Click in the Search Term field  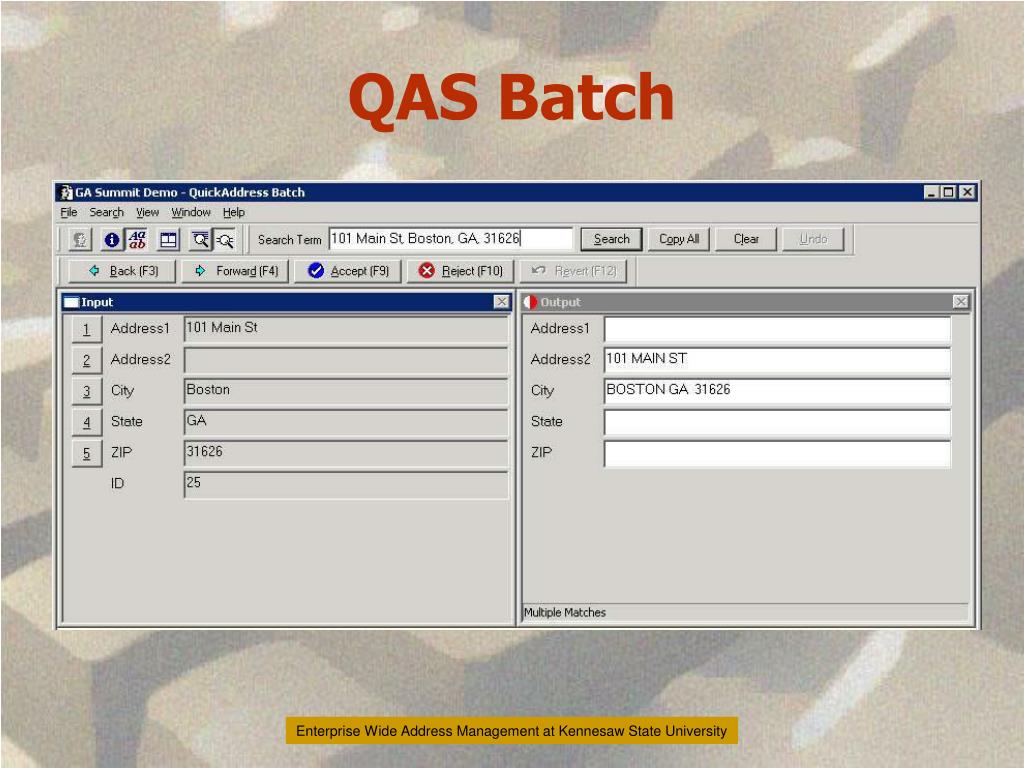click(x=451, y=239)
